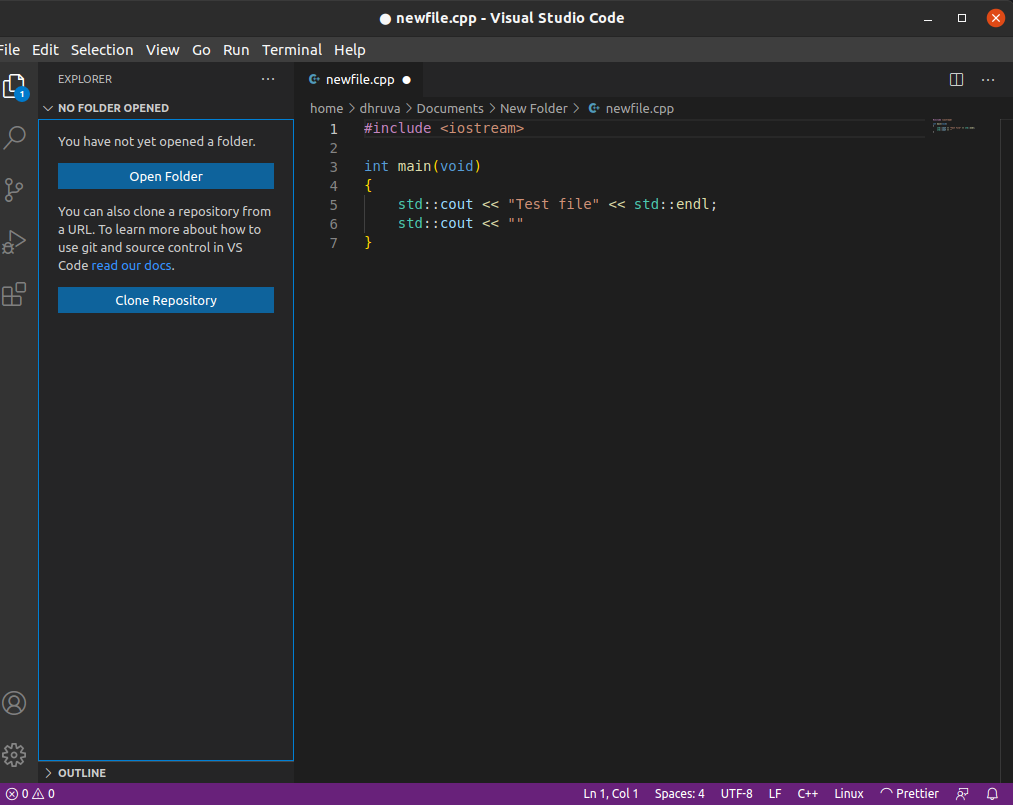Open the Manage gear icon
The width and height of the screenshot is (1013, 805).
pyautogui.click(x=14, y=755)
